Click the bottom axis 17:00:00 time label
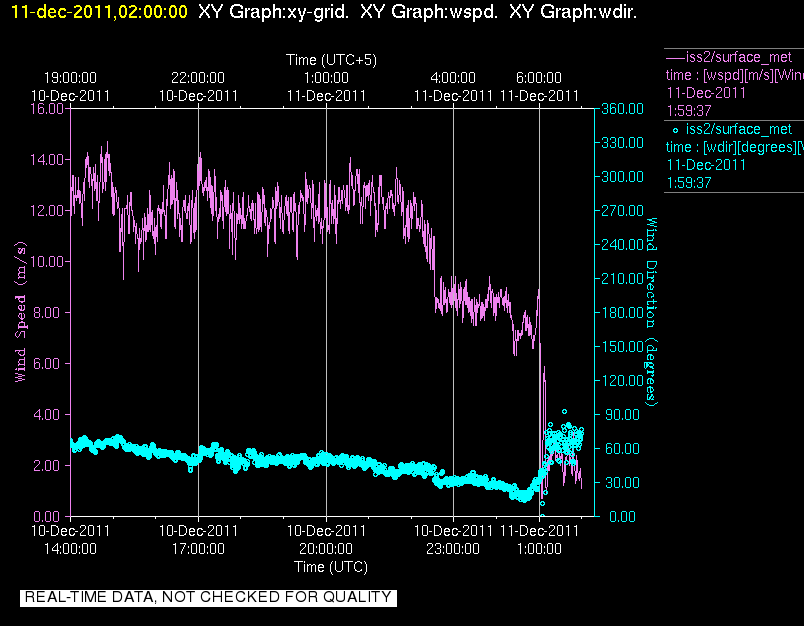Image resolution: width=804 pixels, height=626 pixels. (x=198, y=549)
